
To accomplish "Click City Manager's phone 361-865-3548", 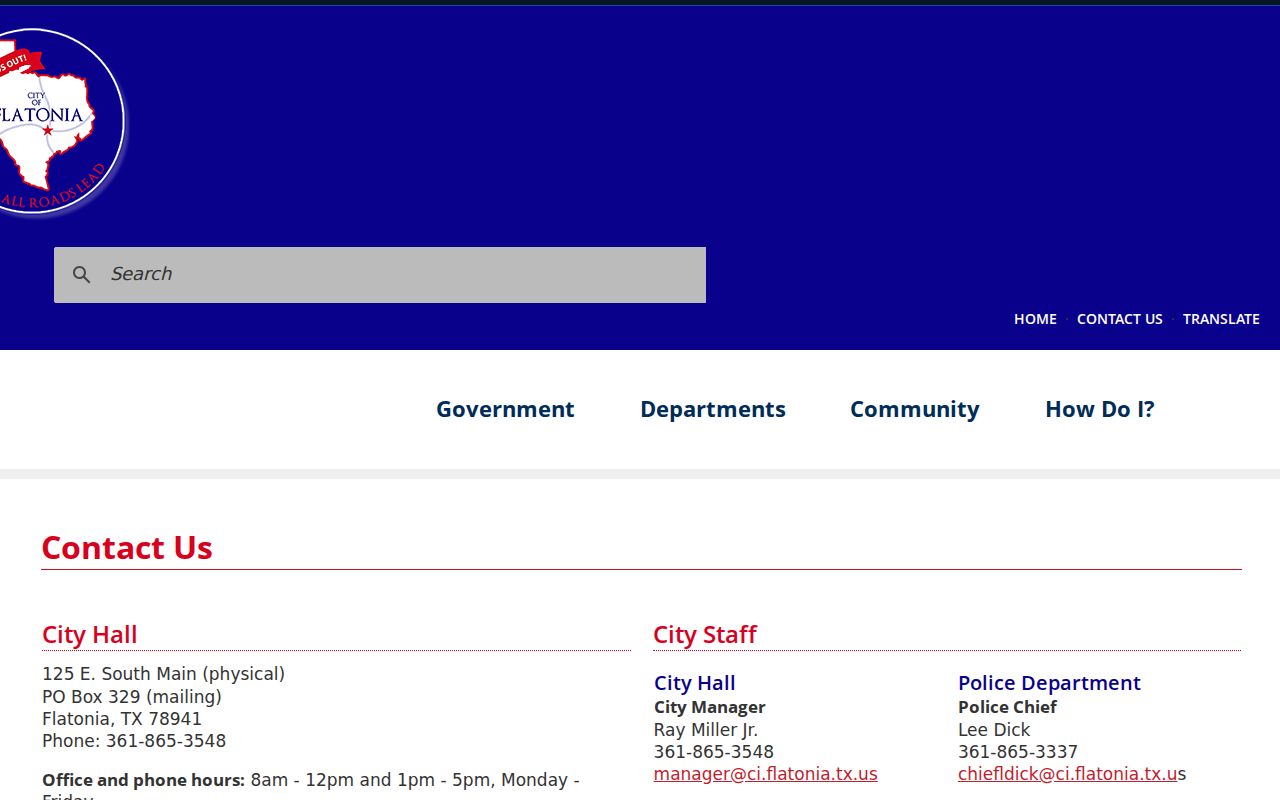I will click(714, 752).
